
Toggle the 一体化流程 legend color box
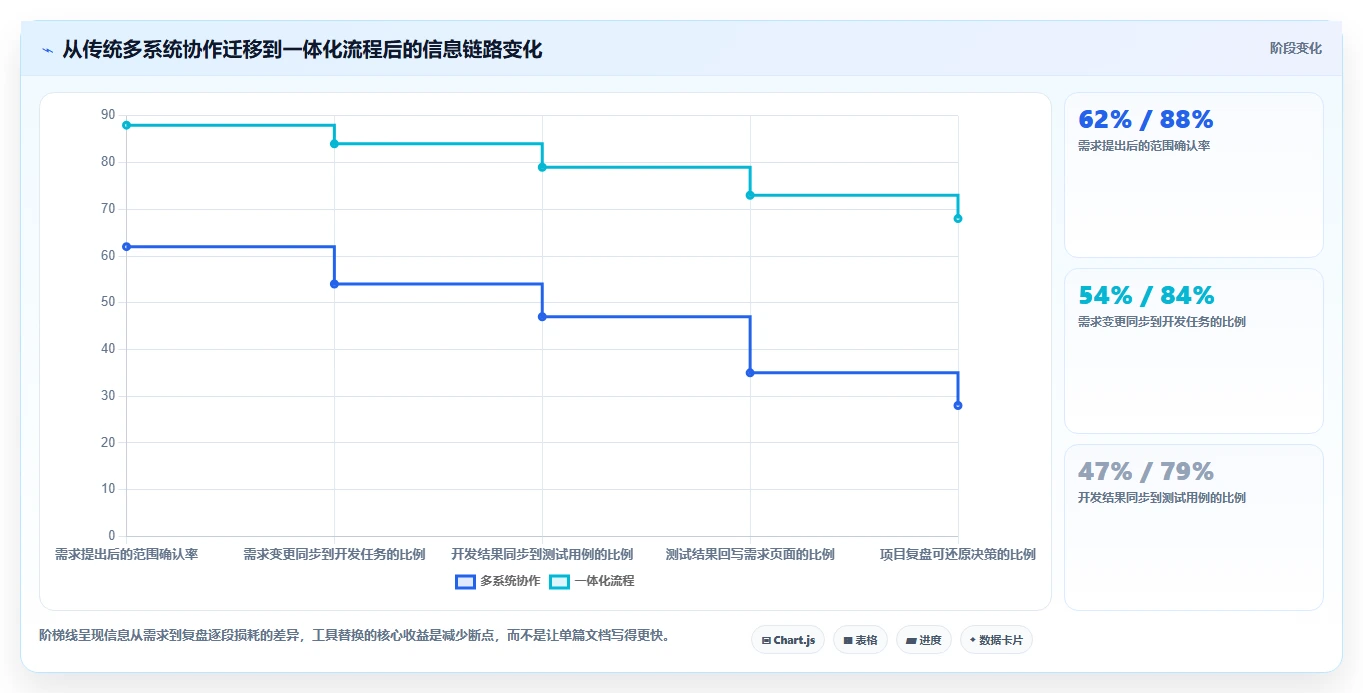tap(559, 581)
